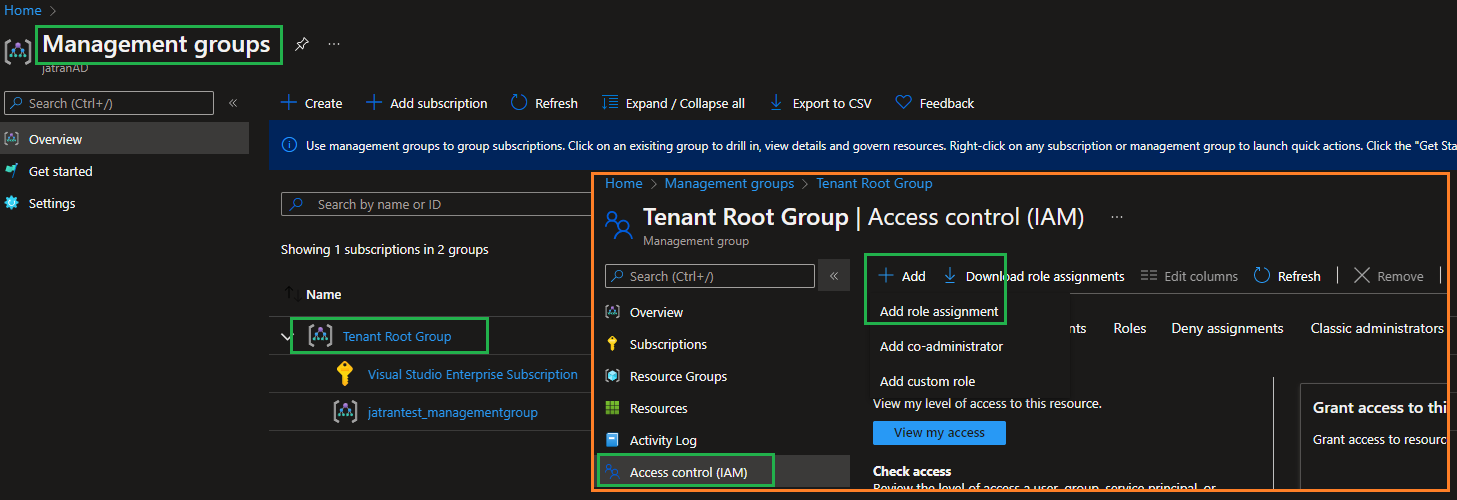This screenshot has width=1457, height=500.
Task: Click the Get started rocket icon
Action: point(12,171)
